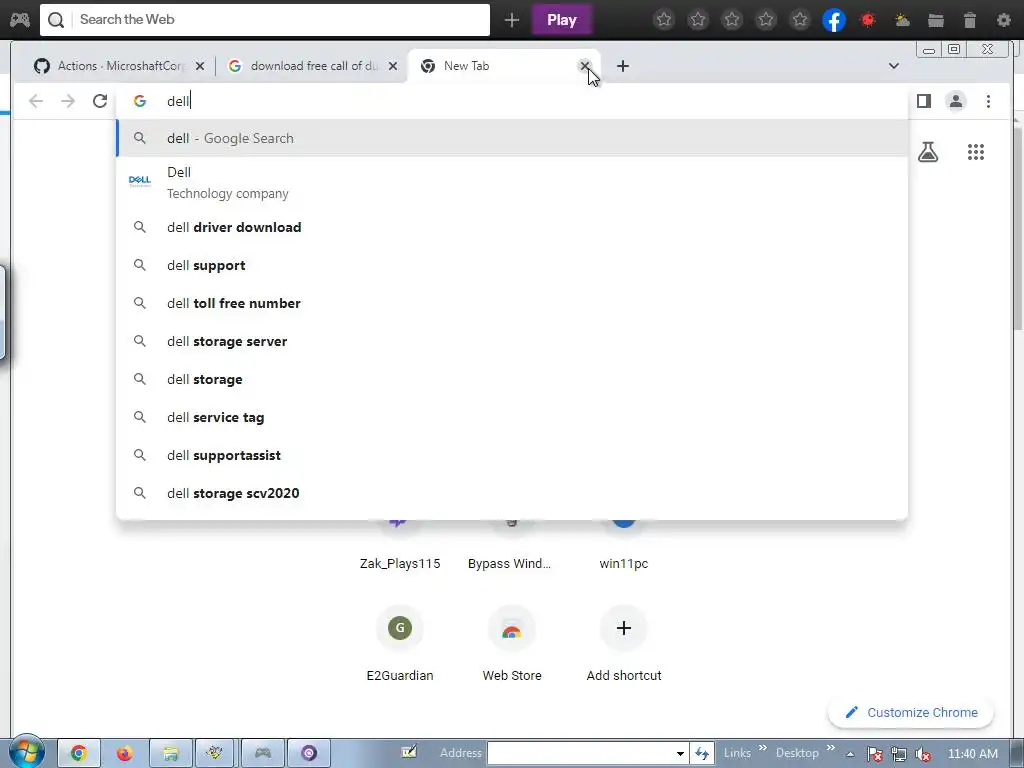Click the muted volume tray icon
Image resolution: width=1024 pixels, height=768 pixels.
(923, 754)
